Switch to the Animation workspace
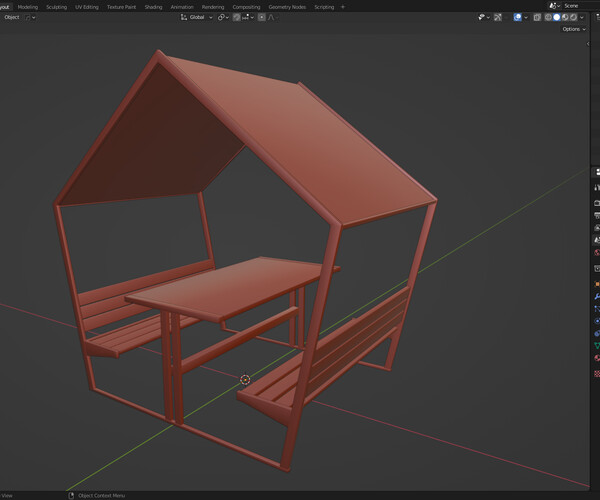 coord(182,7)
